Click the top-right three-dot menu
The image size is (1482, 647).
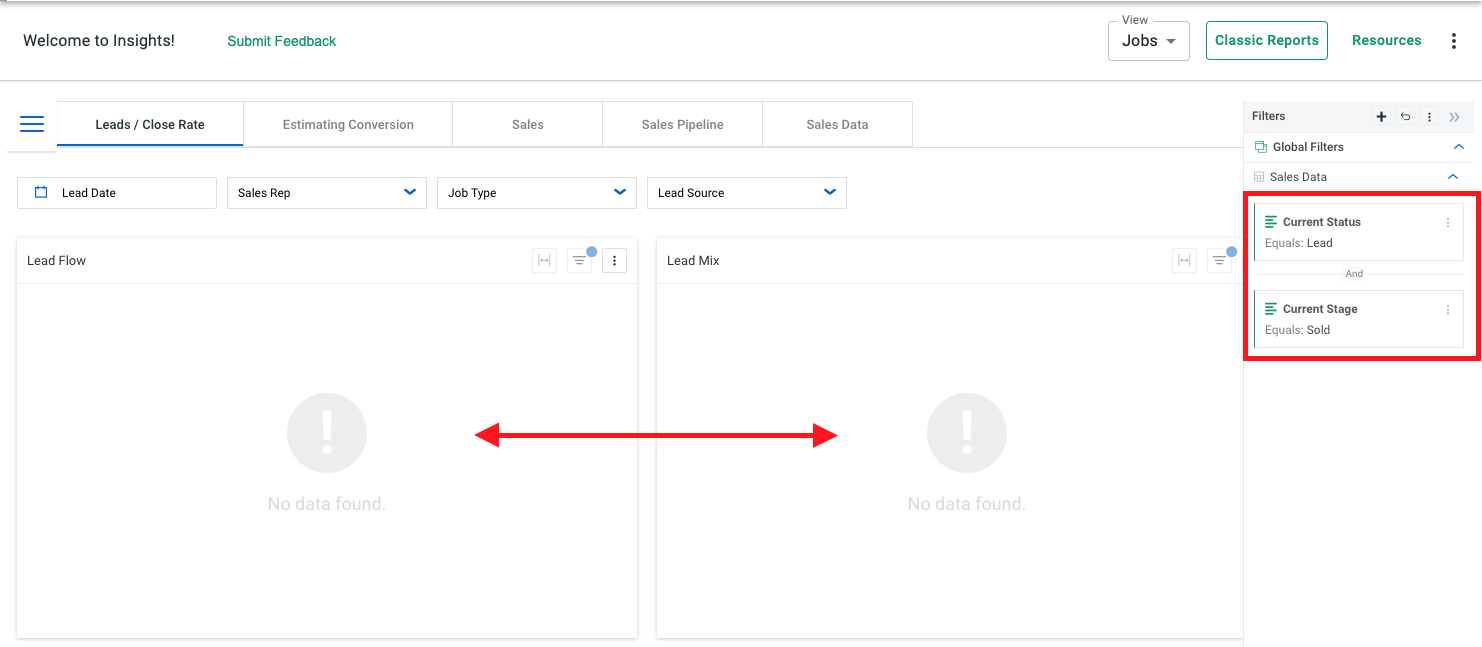pos(1454,40)
